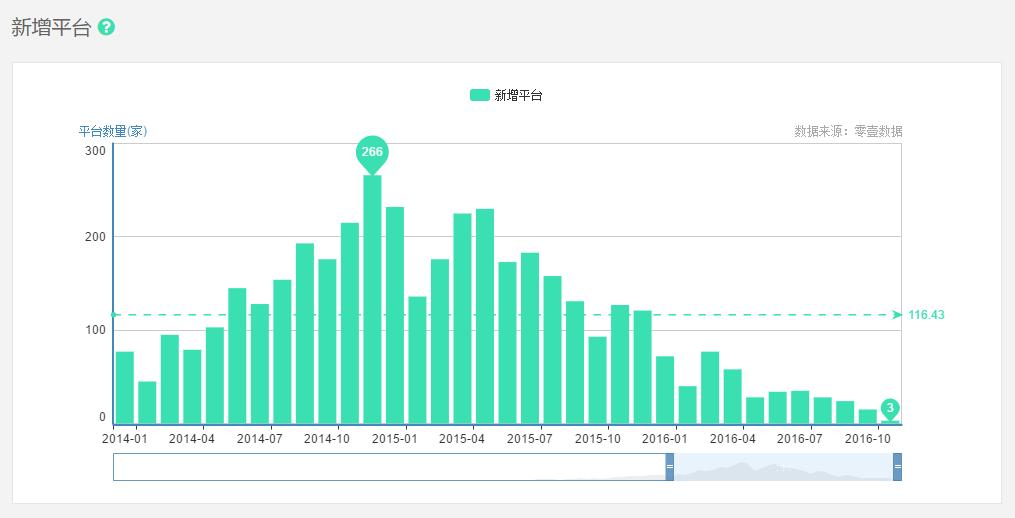Select the bar for 2014-01
The width and height of the screenshot is (1015, 518).
point(124,388)
